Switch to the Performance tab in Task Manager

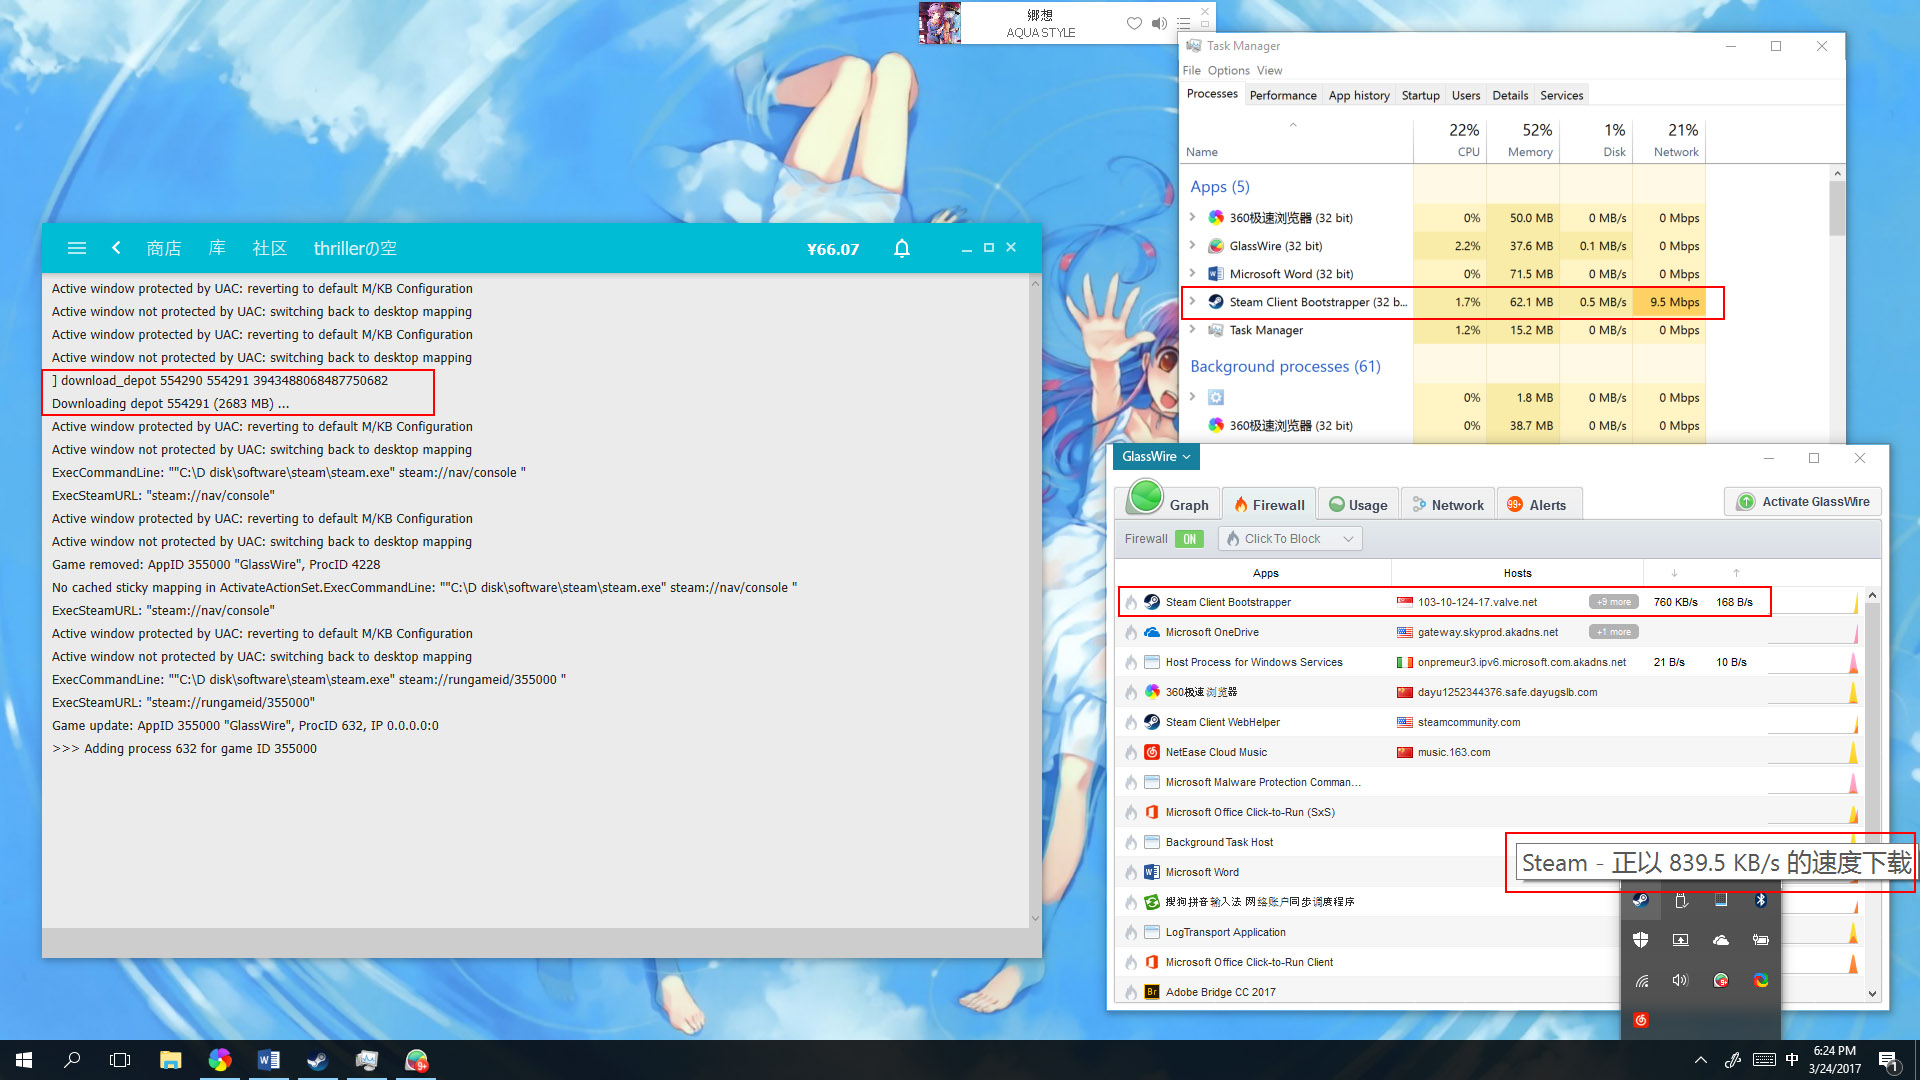pos(1283,95)
